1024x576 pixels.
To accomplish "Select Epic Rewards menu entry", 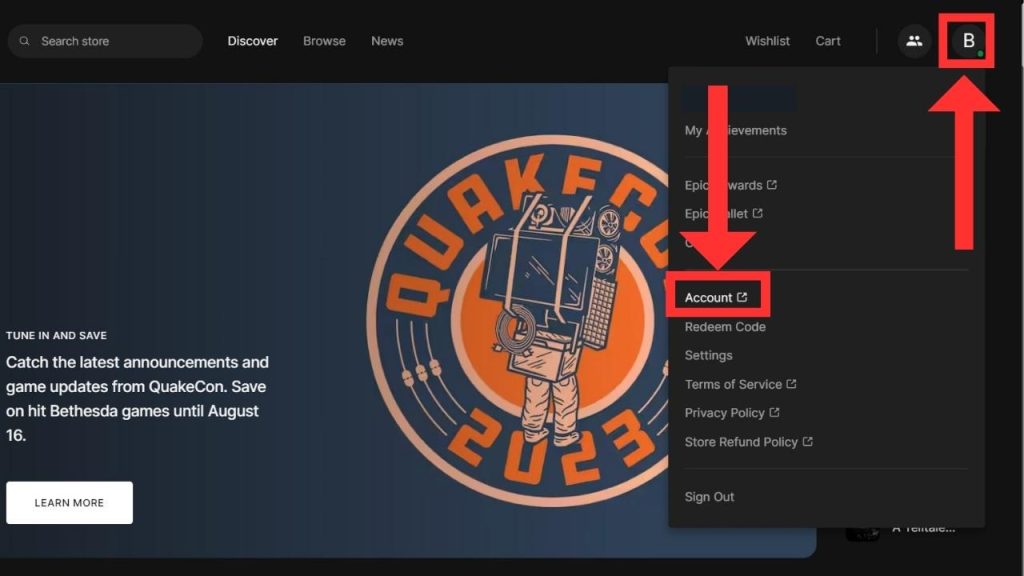I will click(x=730, y=185).
